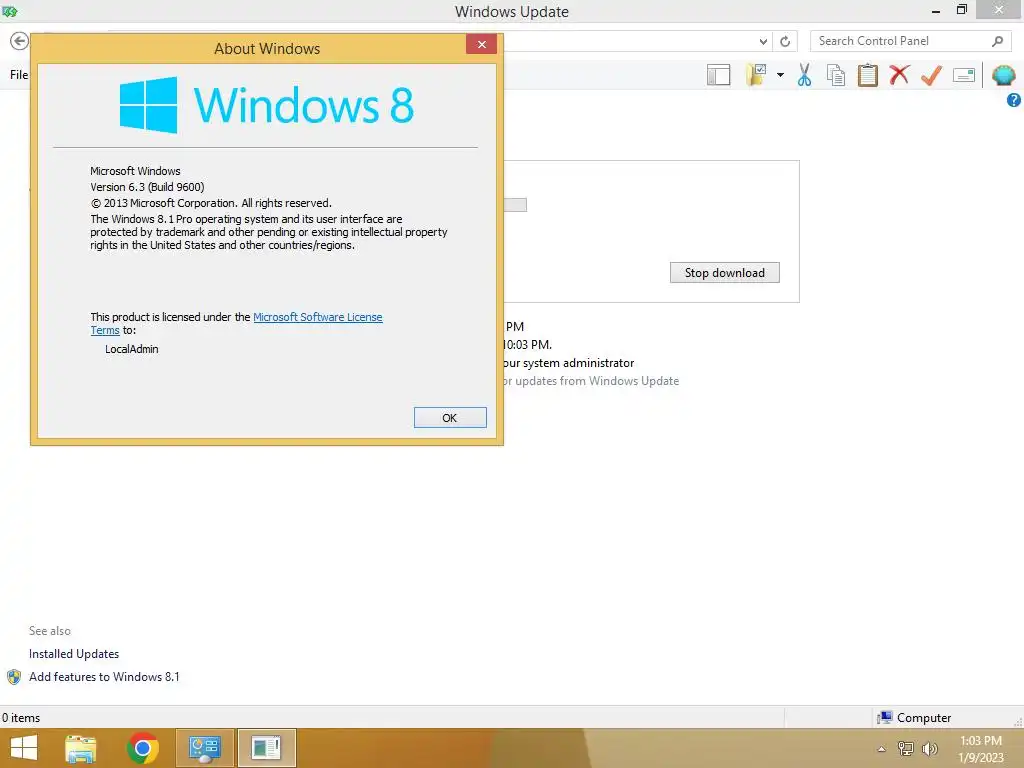Click the Terms link
Image resolution: width=1024 pixels, height=768 pixels.
point(104,330)
